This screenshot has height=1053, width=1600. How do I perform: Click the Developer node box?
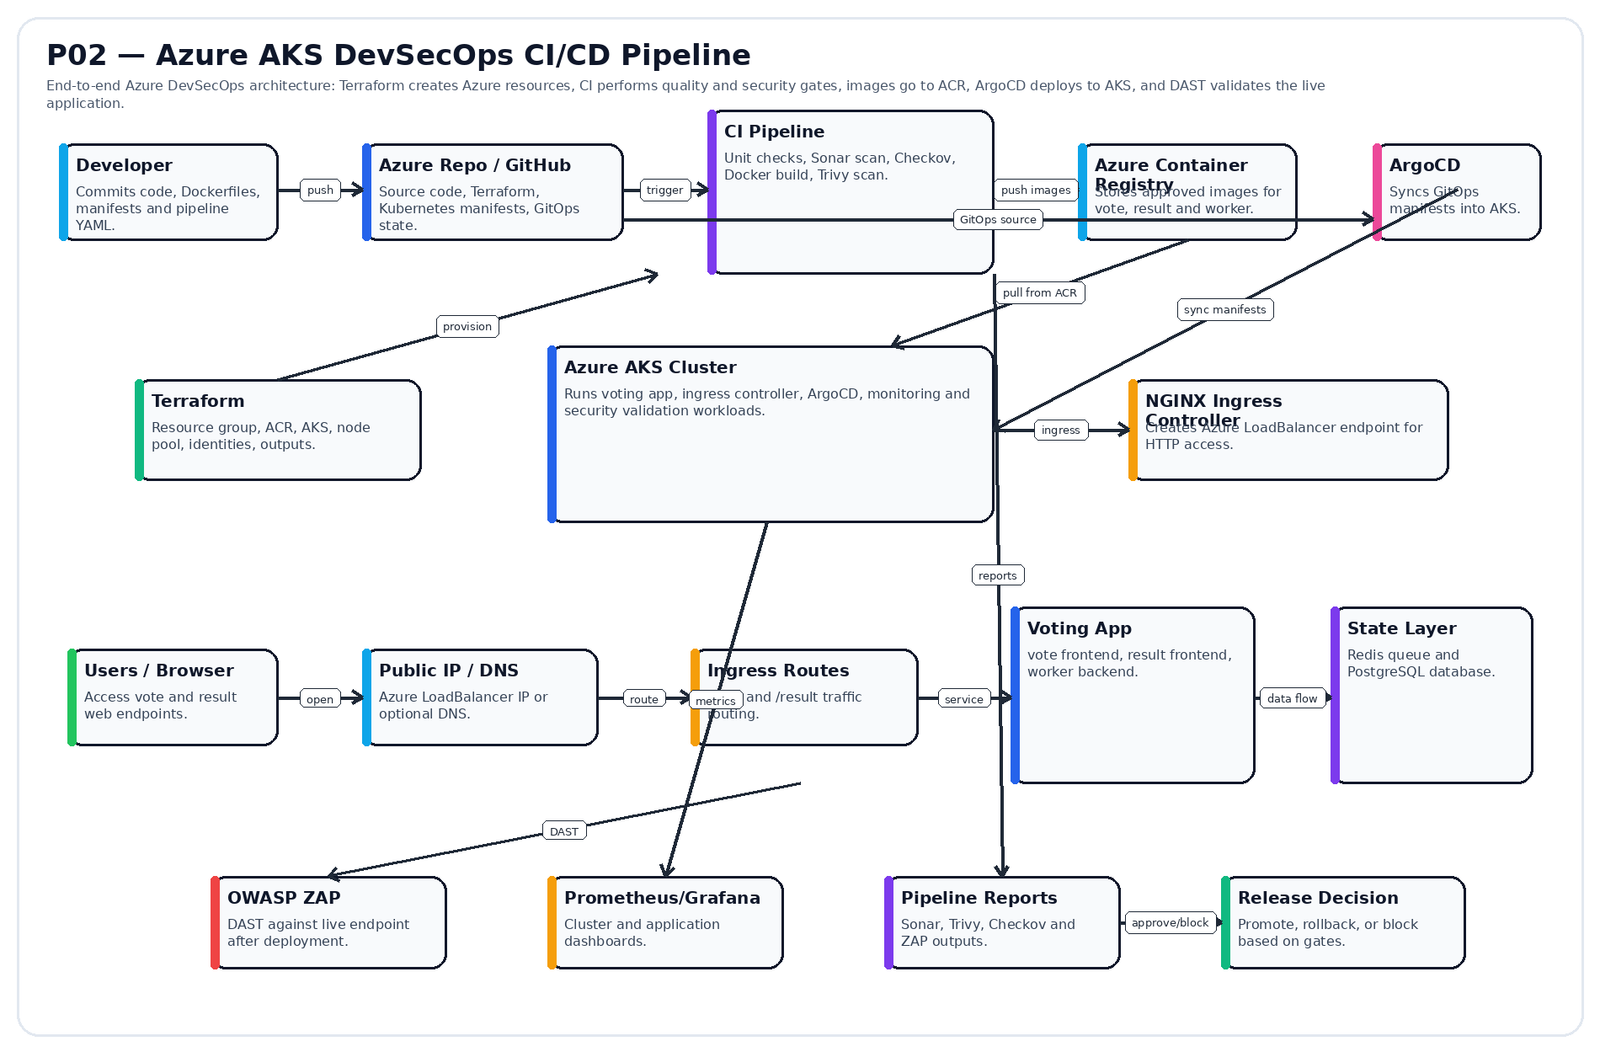pos(169,192)
